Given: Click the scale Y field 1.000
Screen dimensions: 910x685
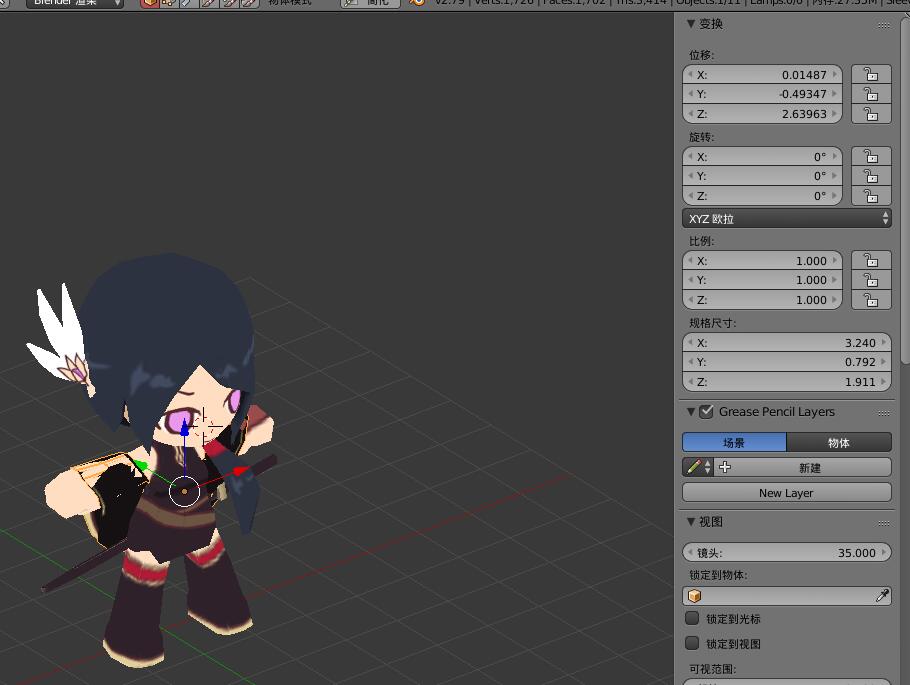Looking at the screenshot, I should (x=762, y=280).
